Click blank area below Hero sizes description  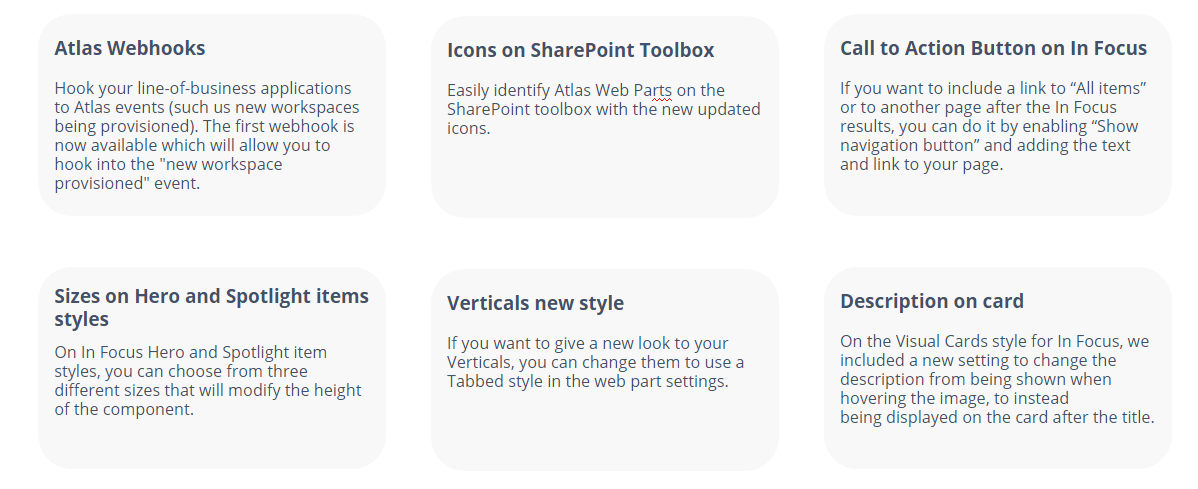(x=212, y=443)
